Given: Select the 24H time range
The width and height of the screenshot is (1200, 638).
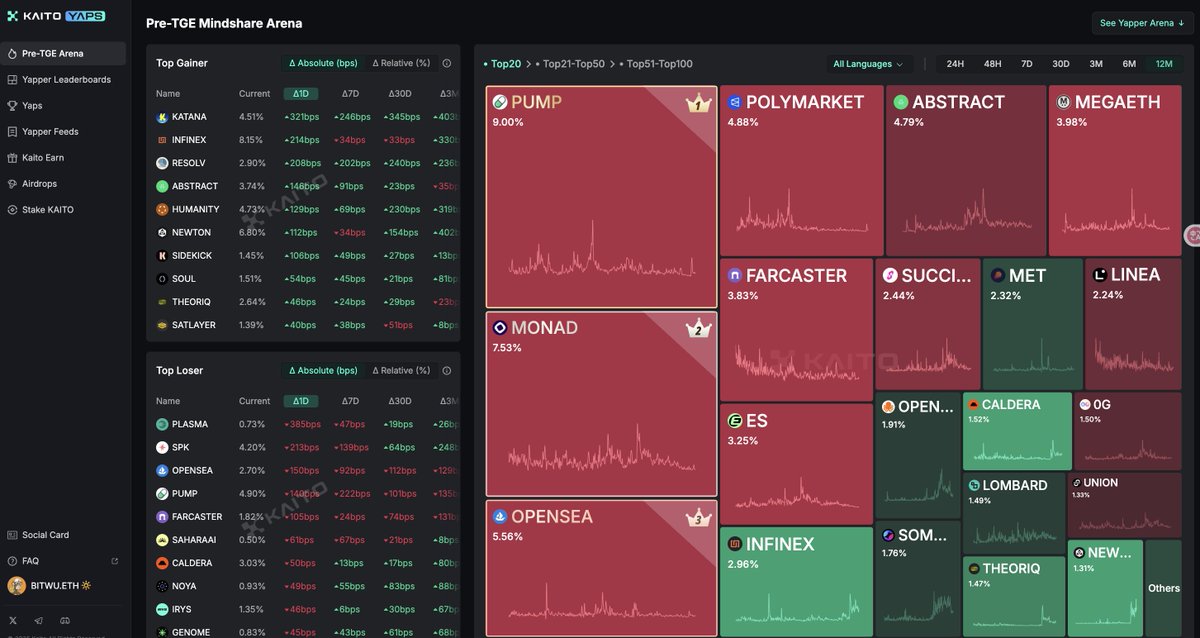Looking at the screenshot, I should 955,64.
